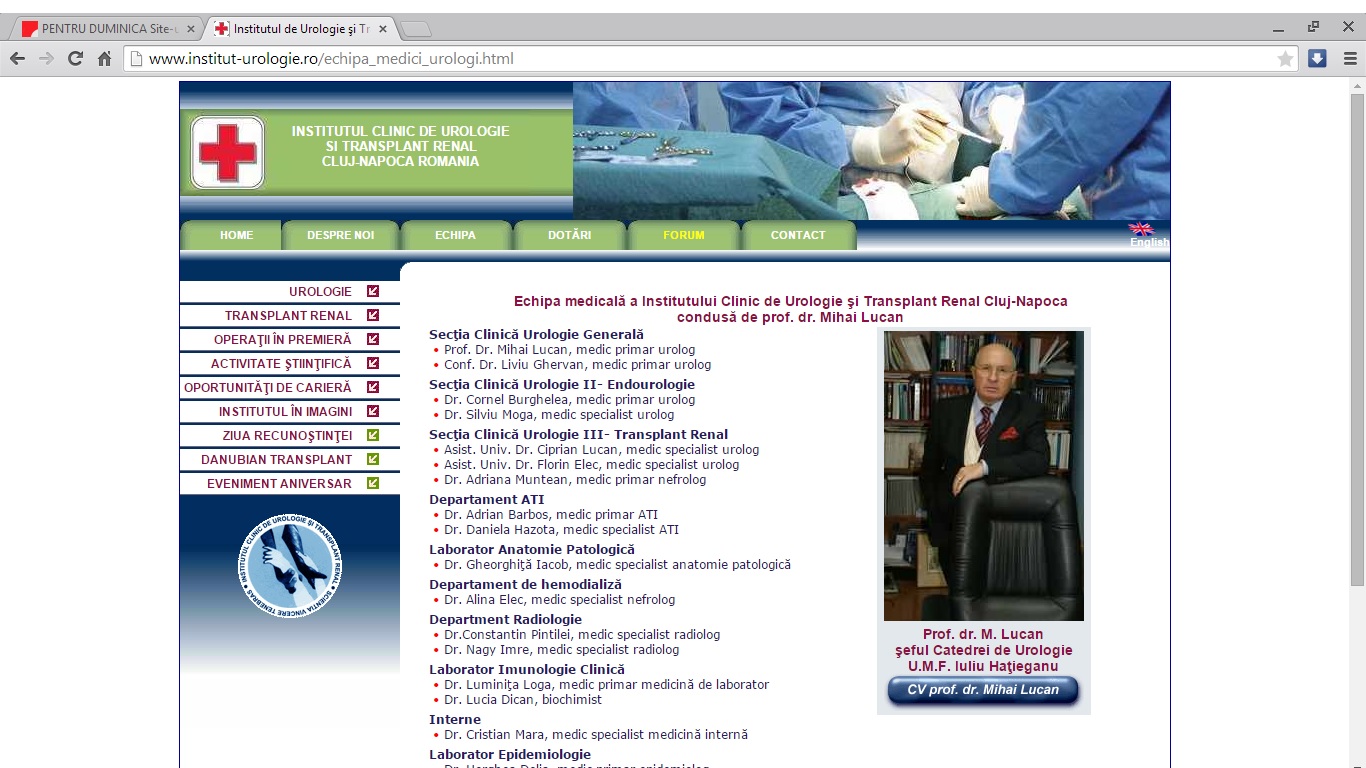Open the TRANSPLANT RENAL sidebar link
Image resolution: width=1366 pixels, height=768 pixels.
288,316
